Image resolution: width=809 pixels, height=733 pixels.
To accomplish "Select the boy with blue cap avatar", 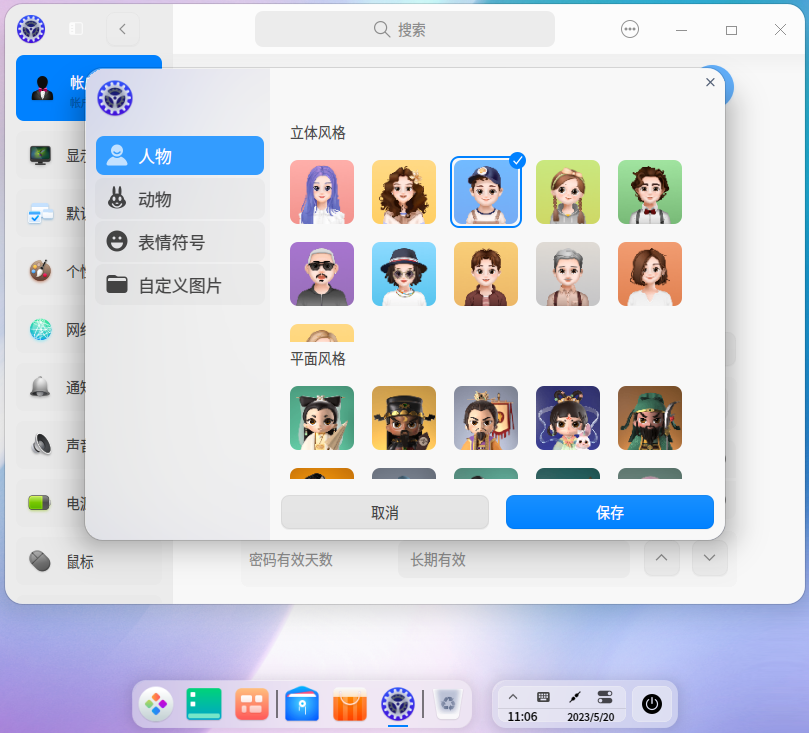I will [x=486, y=192].
